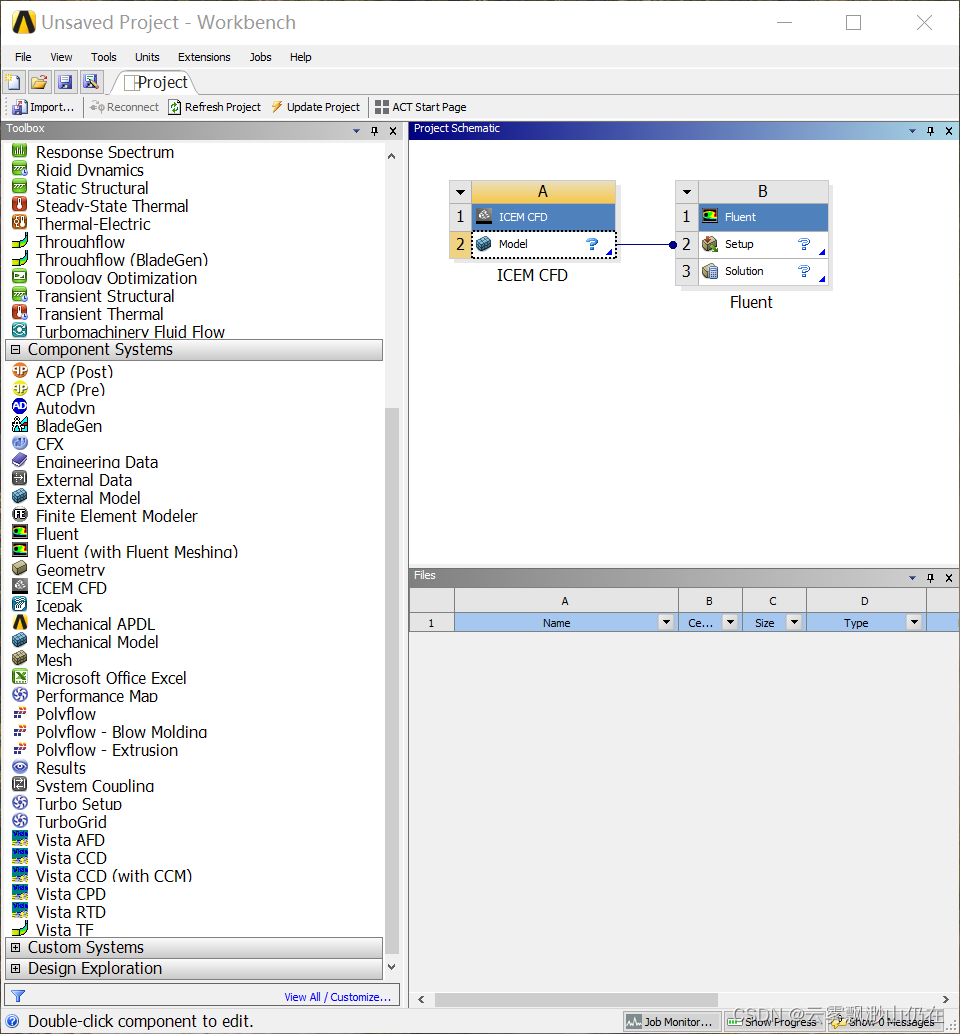Select the Mesh component system
The image size is (960, 1034).
coord(54,660)
